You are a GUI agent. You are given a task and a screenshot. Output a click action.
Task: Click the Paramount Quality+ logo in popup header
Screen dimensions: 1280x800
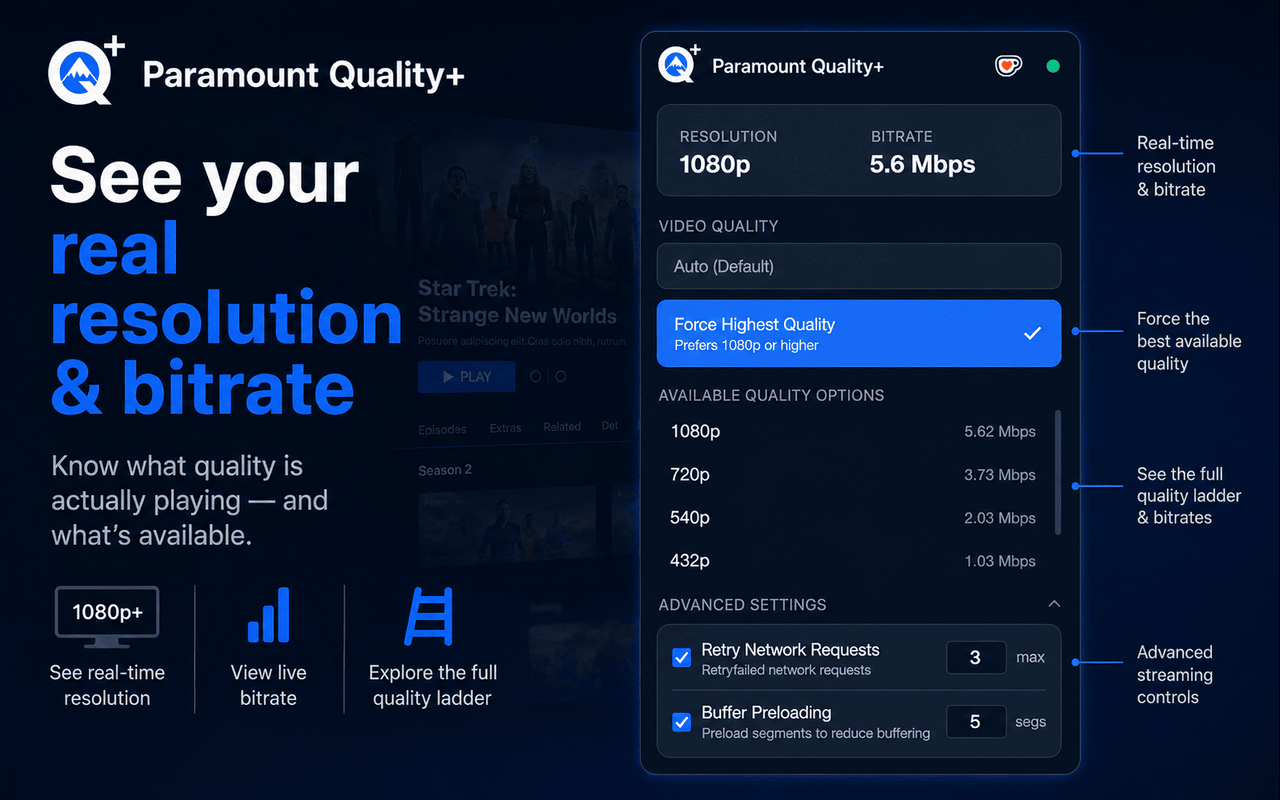[680, 64]
